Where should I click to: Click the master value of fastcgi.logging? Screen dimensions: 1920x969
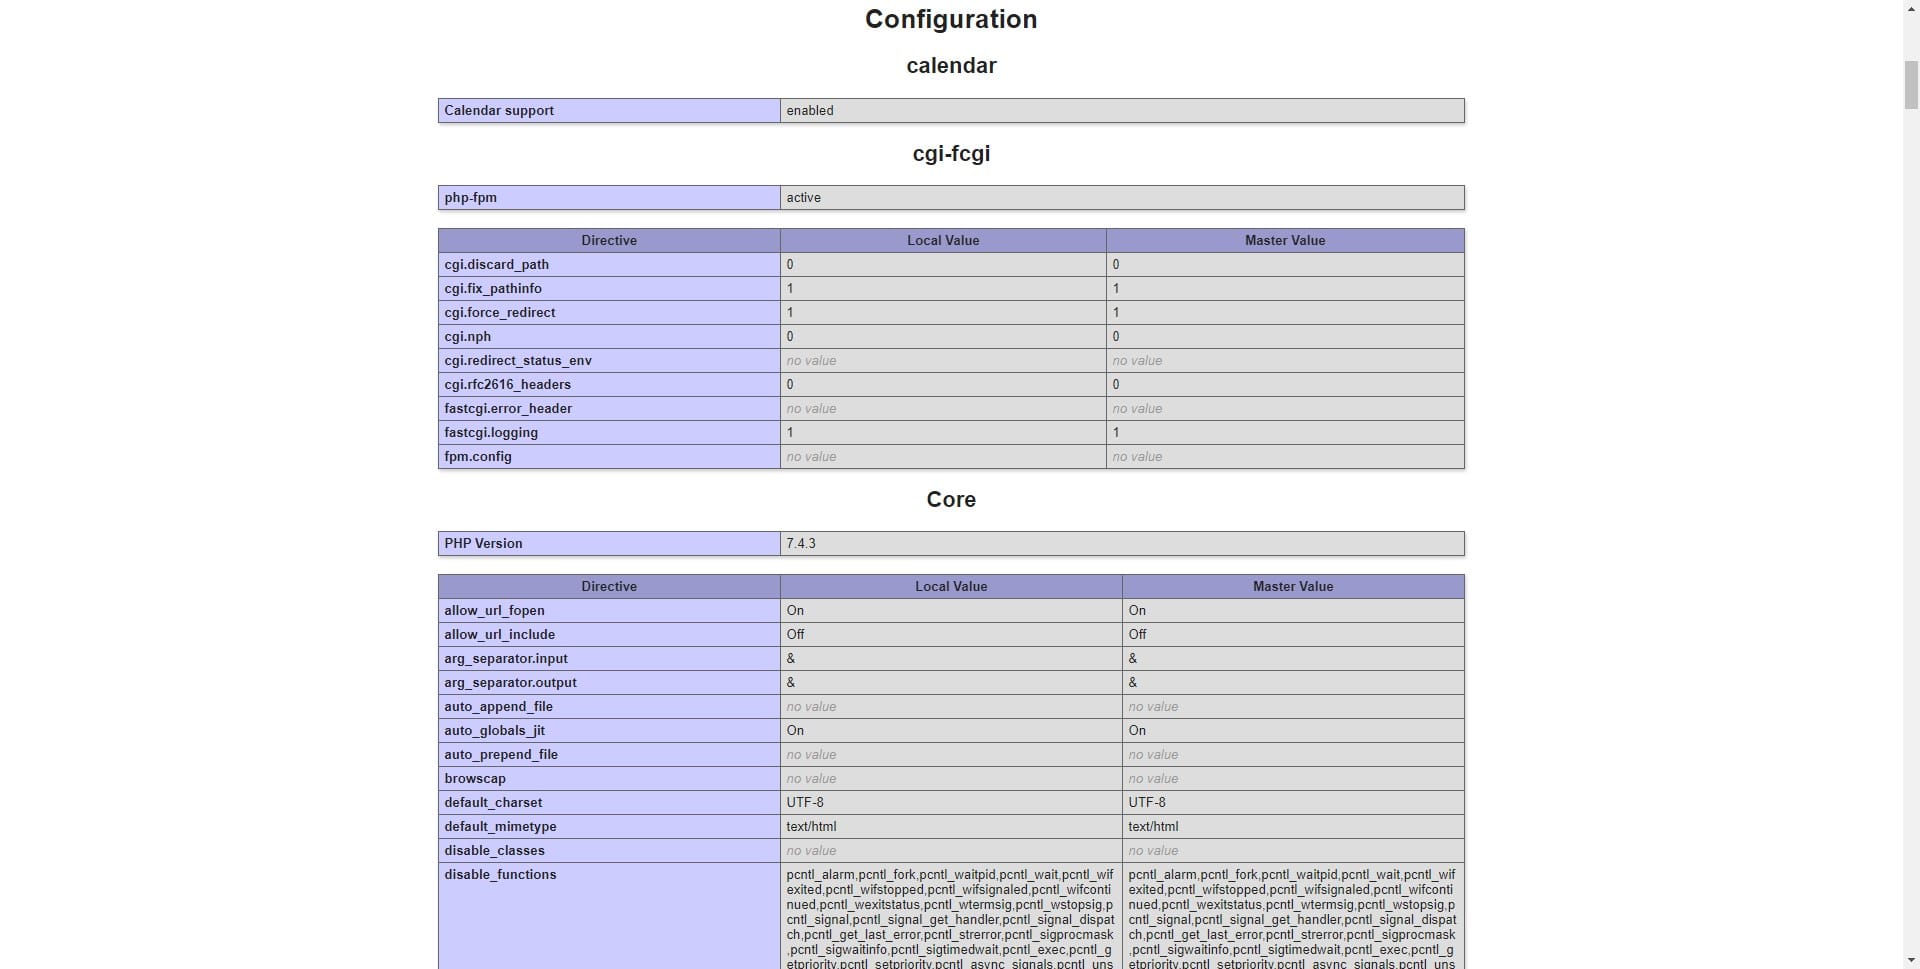tap(1116, 433)
